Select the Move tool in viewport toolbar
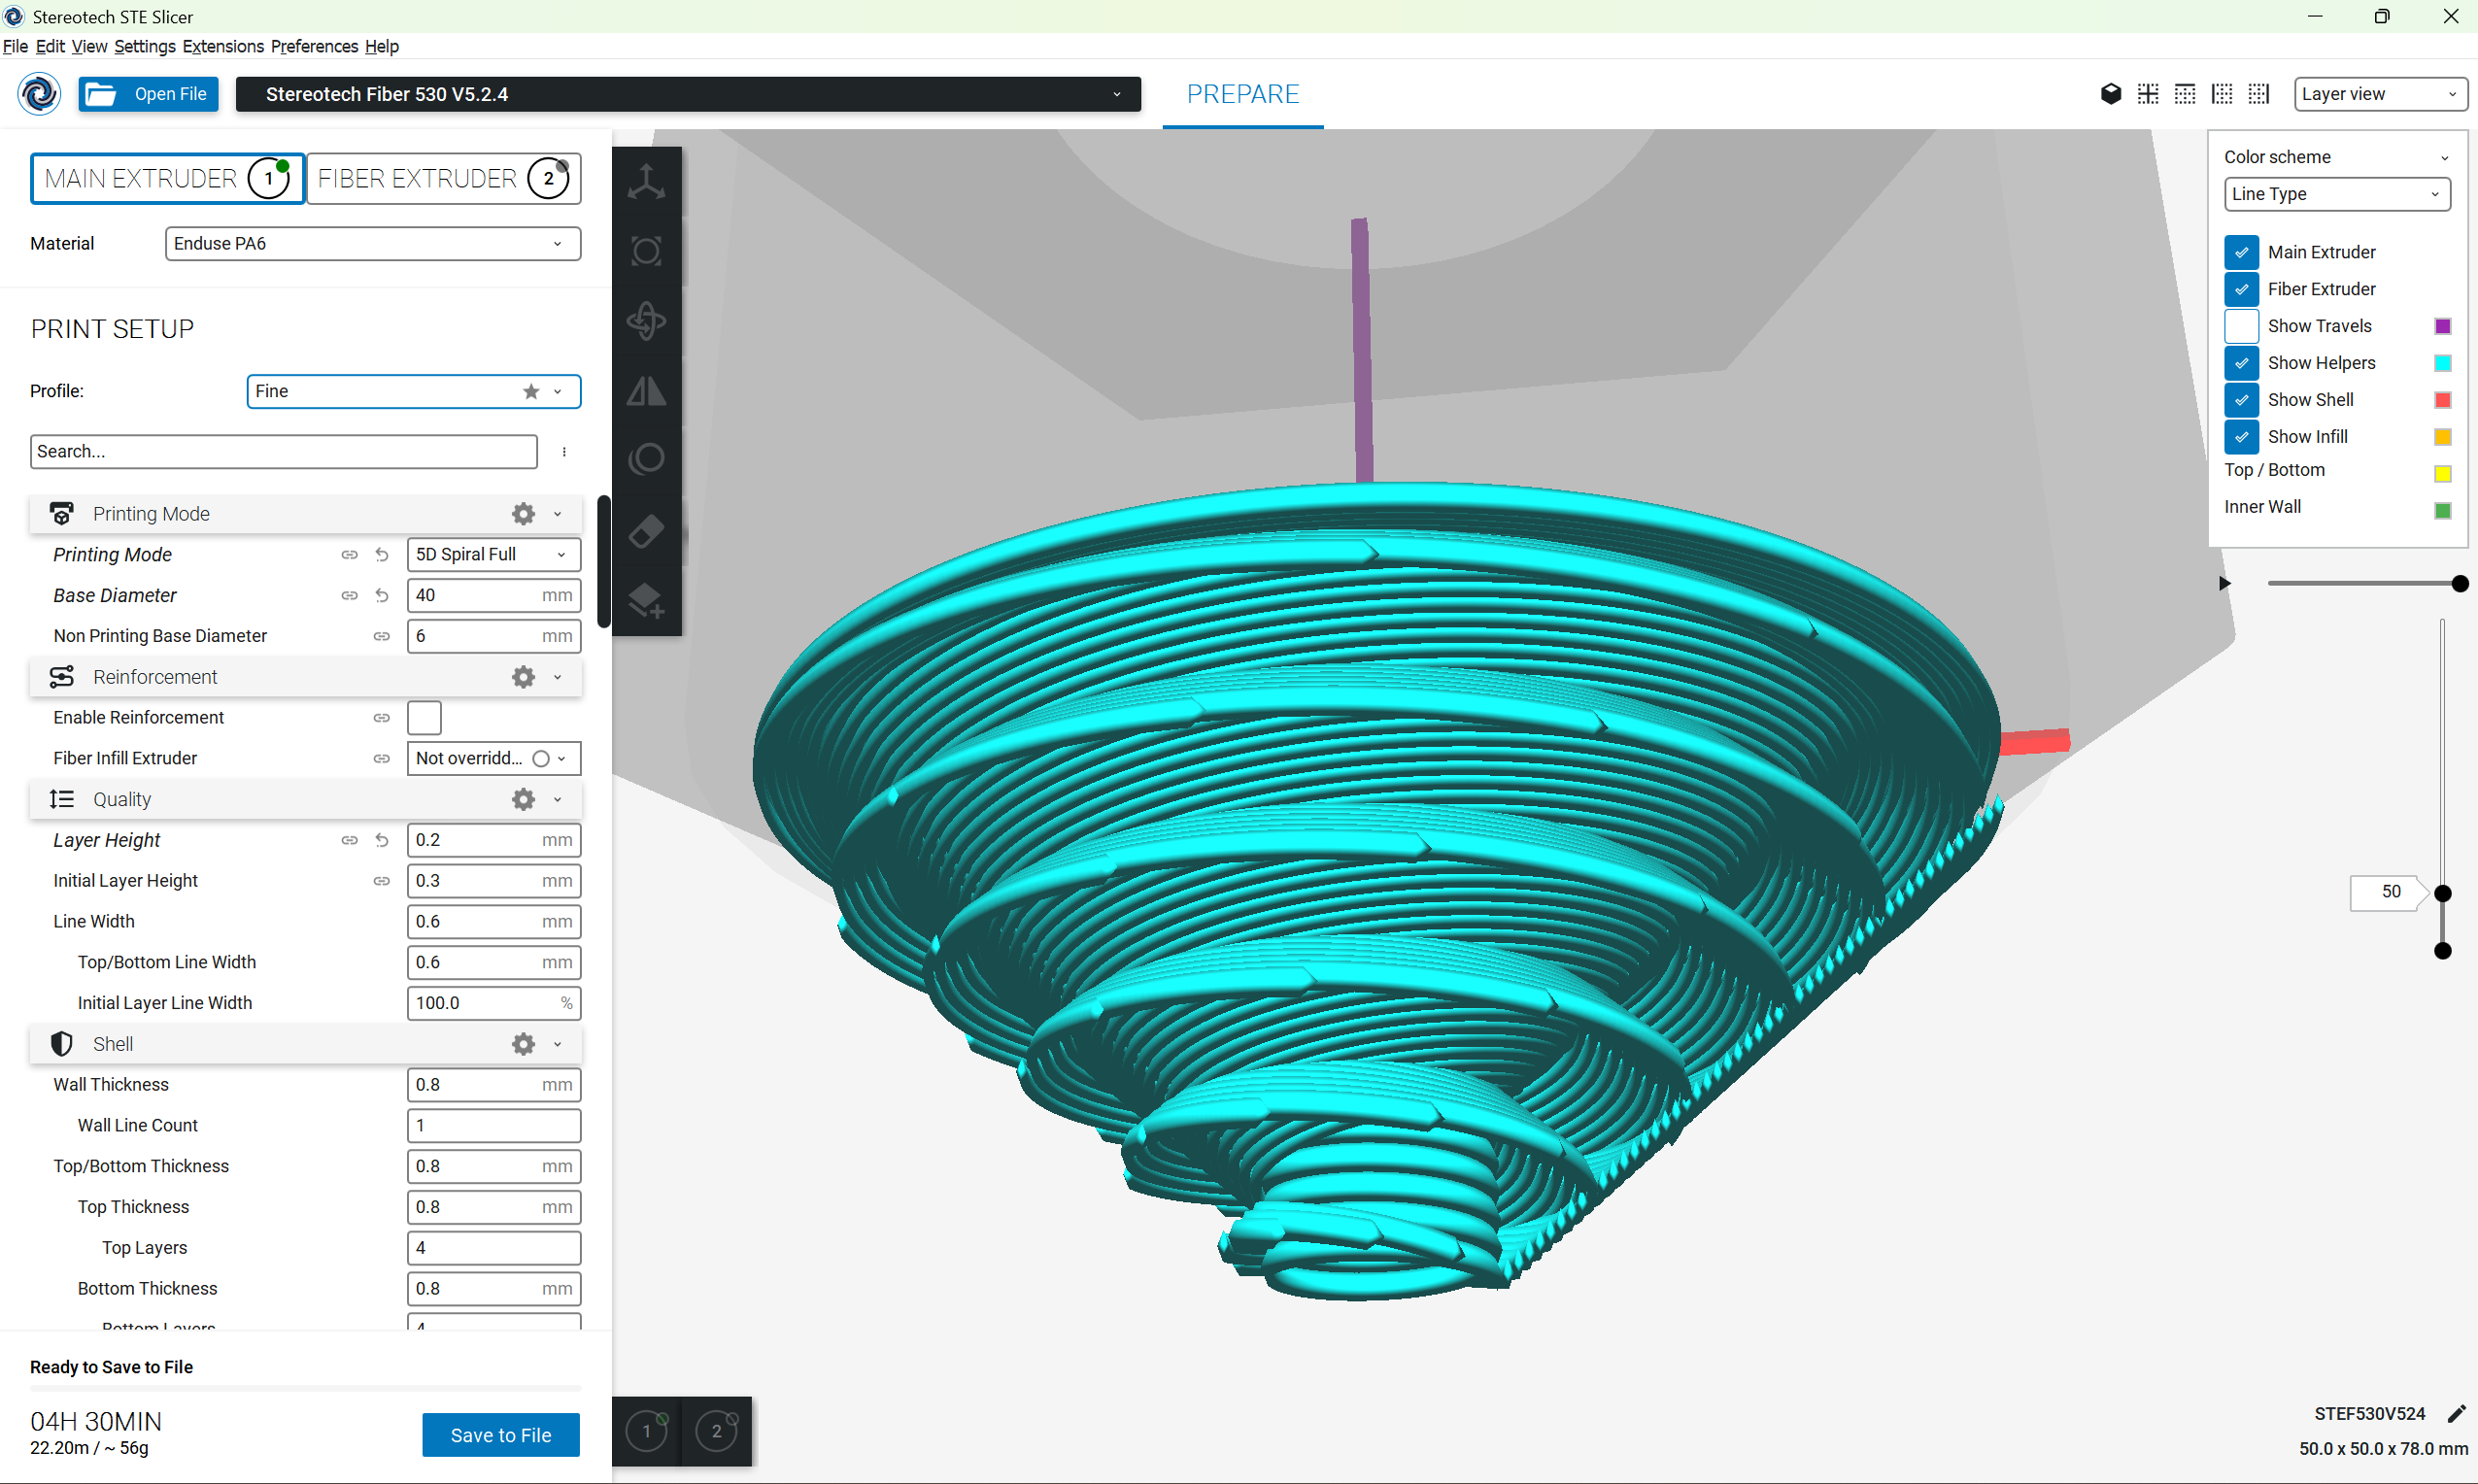This screenshot has height=1484, width=2478. (646, 182)
